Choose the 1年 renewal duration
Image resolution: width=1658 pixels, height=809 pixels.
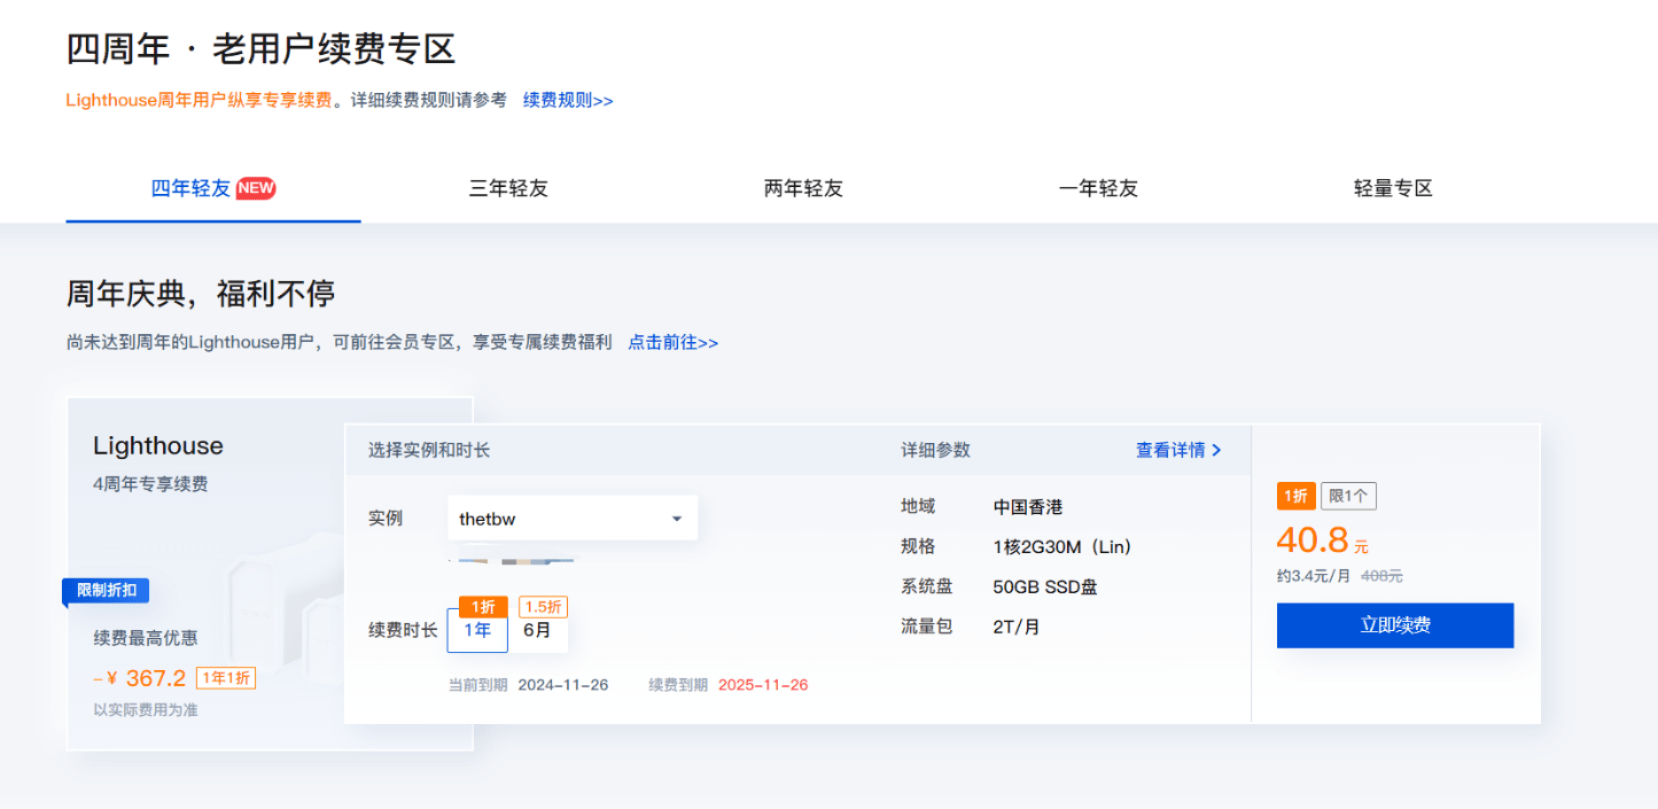pyautogui.click(x=477, y=630)
